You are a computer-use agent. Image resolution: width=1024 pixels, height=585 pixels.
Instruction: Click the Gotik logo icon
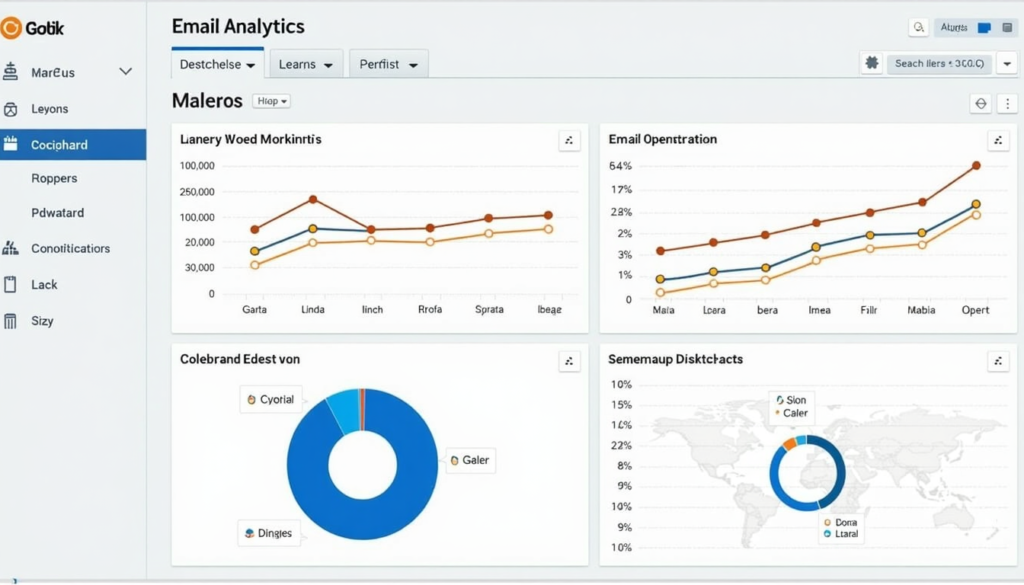pos(12,28)
